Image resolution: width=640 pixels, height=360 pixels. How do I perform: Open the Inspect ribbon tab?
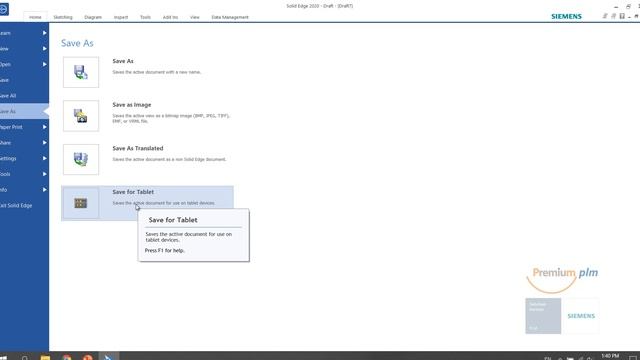click(x=121, y=17)
